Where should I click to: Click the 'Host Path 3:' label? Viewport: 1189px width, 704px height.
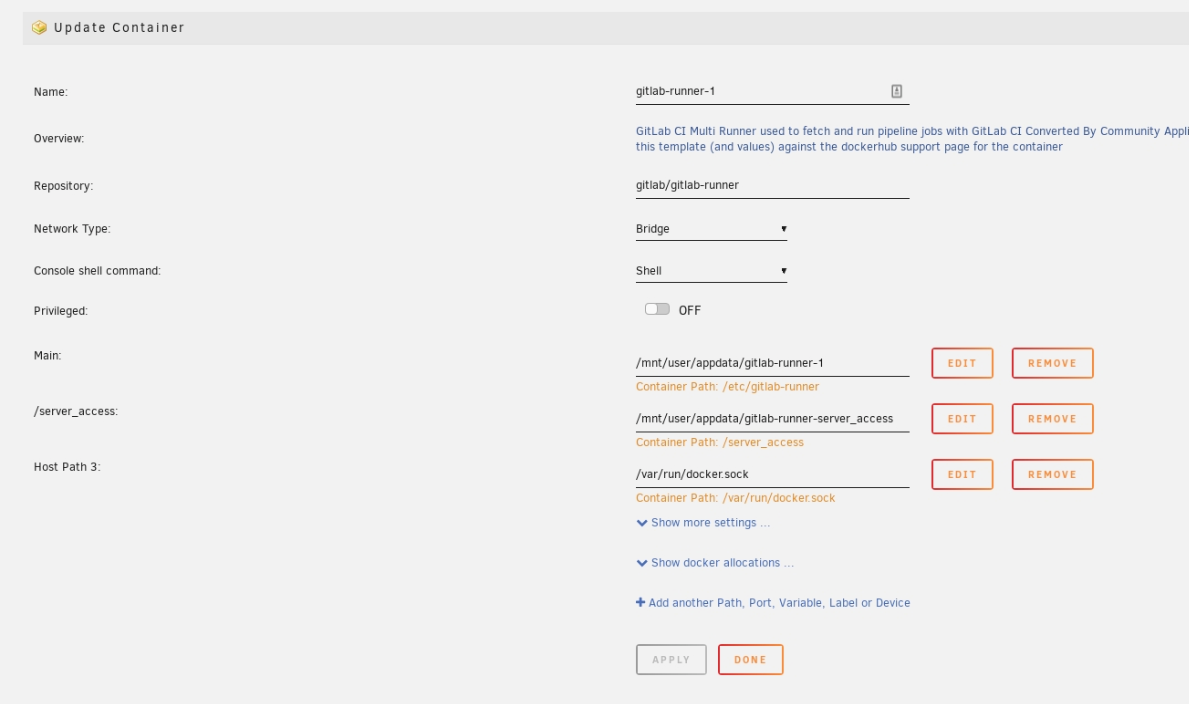coord(67,467)
